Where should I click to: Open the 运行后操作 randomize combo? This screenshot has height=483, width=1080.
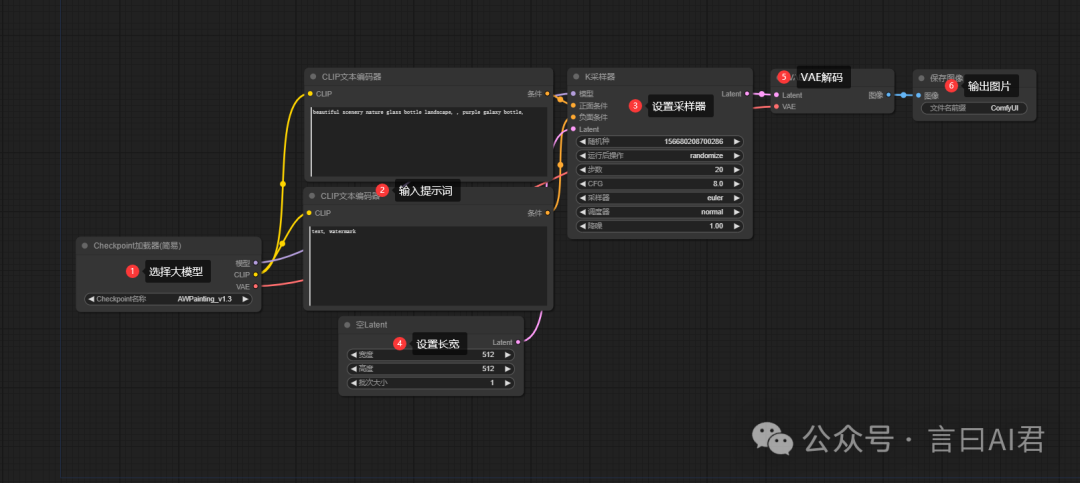coord(660,156)
